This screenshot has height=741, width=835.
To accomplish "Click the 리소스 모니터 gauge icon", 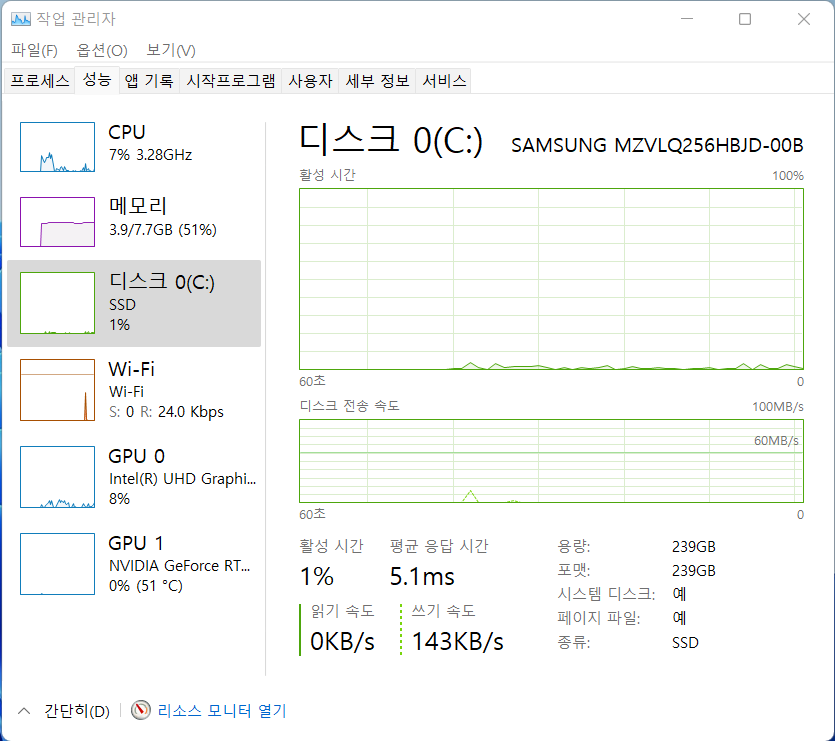I will pyautogui.click(x=141, y=711).
